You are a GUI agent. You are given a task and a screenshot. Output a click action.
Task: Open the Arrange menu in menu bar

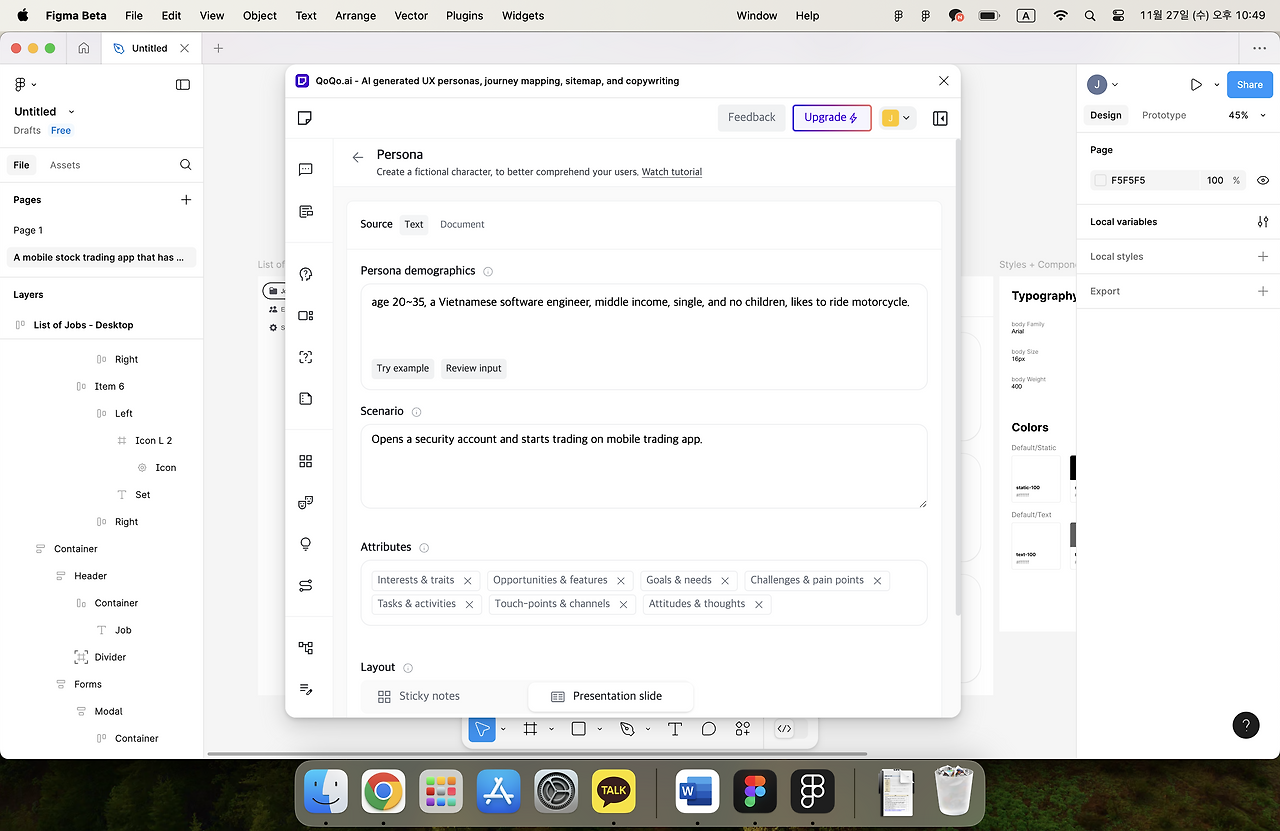[x=356, y=16]
